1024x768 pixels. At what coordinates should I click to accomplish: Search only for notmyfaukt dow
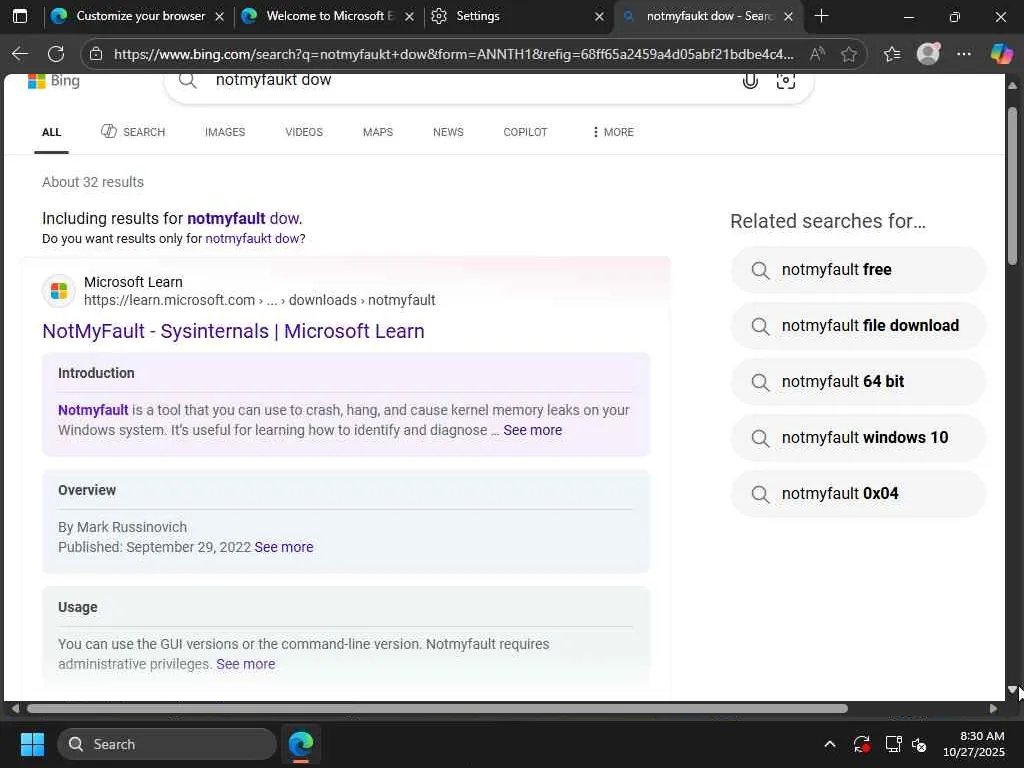(x=253, y=238)
